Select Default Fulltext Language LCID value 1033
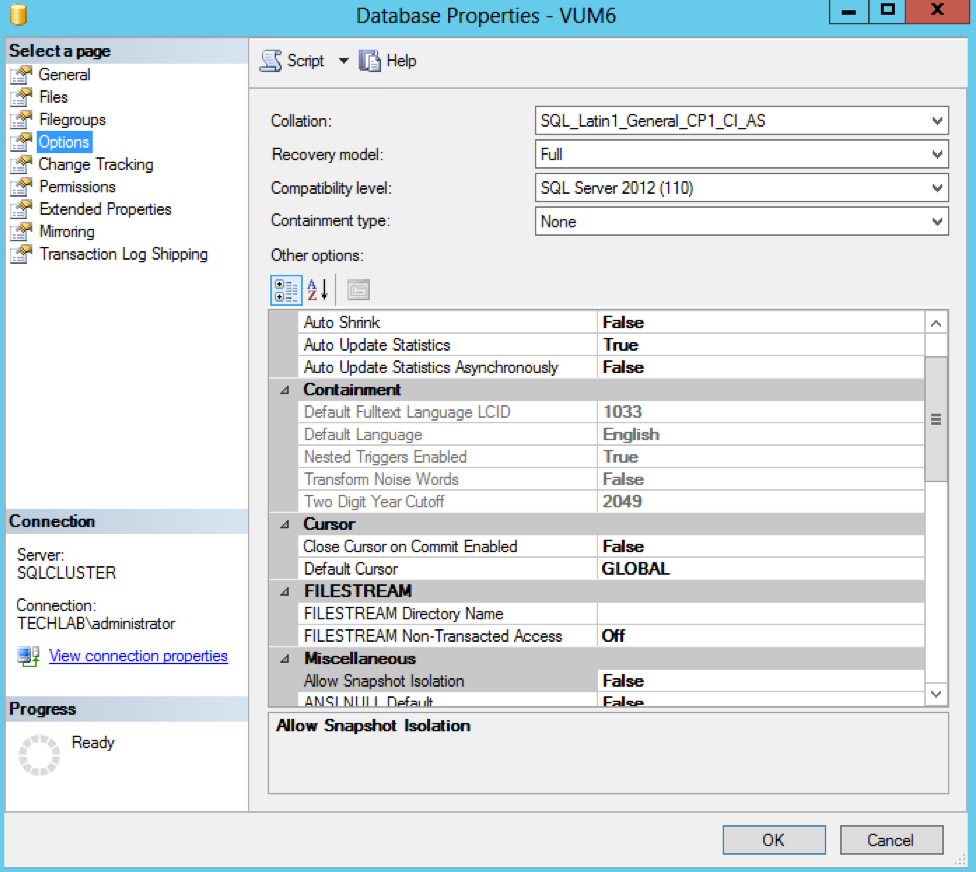This screenshot has height=872, width=976. click(x=761, y=412)
